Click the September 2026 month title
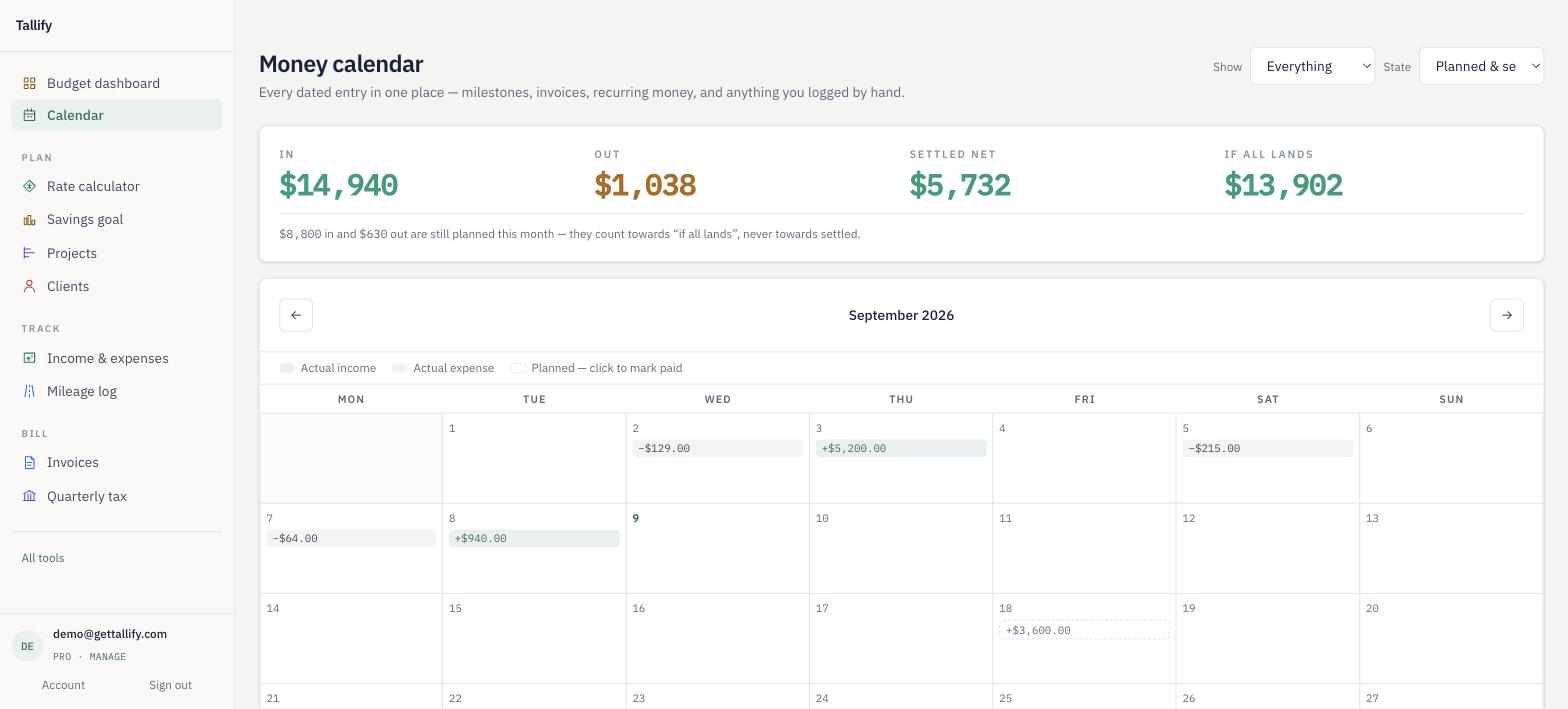The width and height of the screenshot is (1568, 709). click(901, 315)
